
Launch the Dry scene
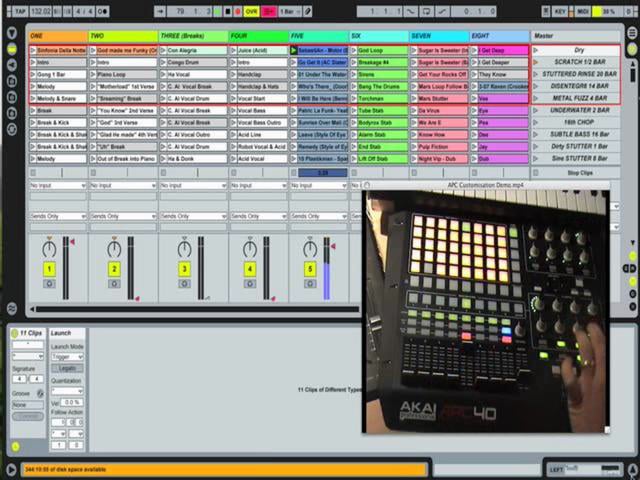pyautogui.click(x=536, y=50)
